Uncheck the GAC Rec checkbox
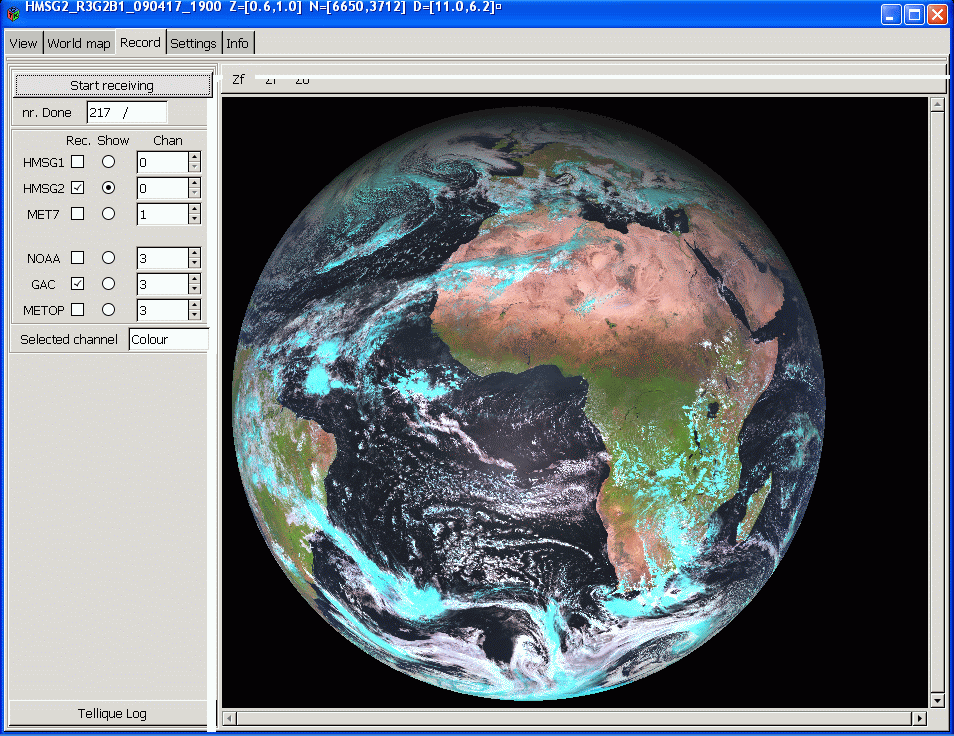Viewport: 954px width, 736px height. [x=77, y=284]
